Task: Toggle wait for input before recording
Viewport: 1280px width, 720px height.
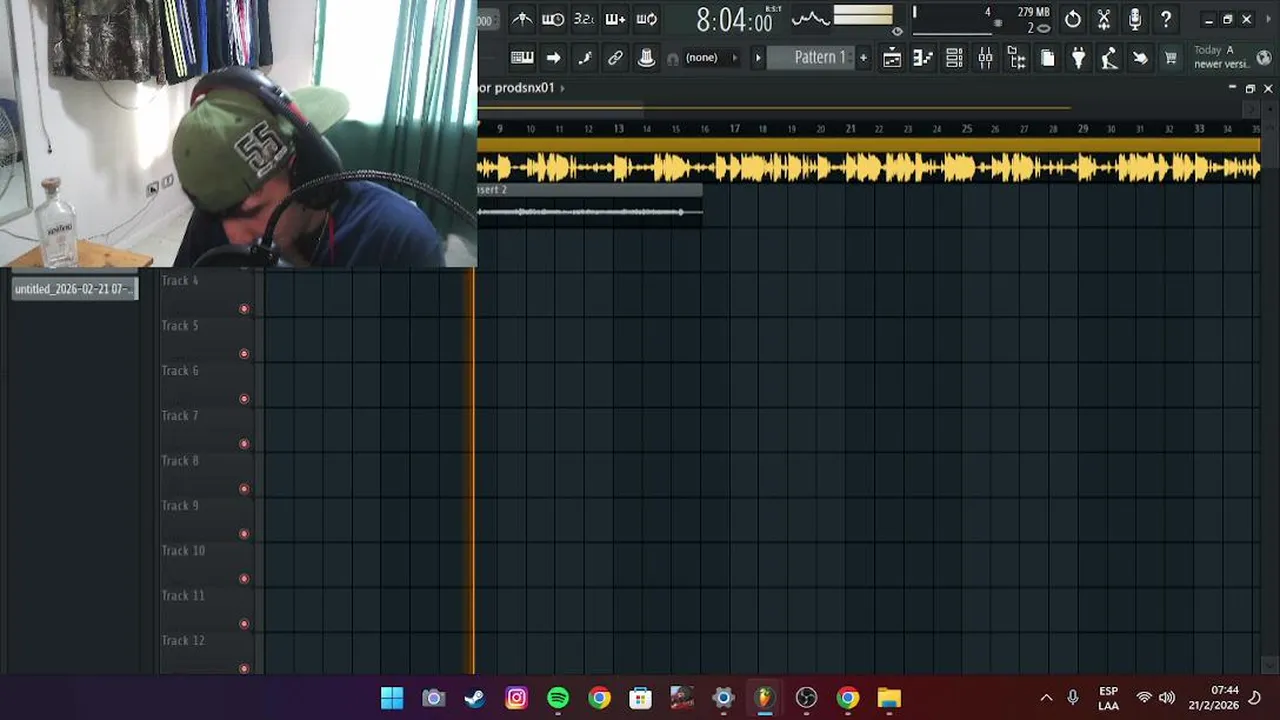Action: [553, 19]
